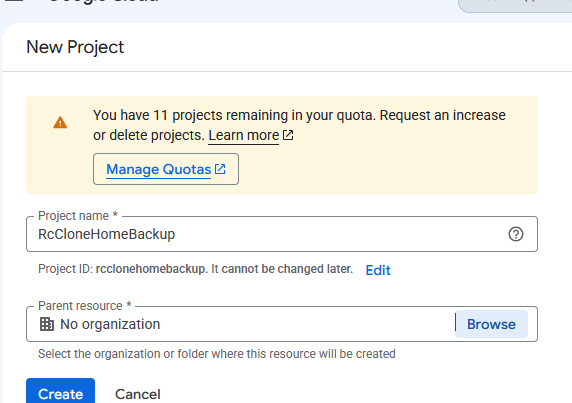572x403 pixels.
Task: Click the external-link icon beside Learn more
Action: point(288,135)
